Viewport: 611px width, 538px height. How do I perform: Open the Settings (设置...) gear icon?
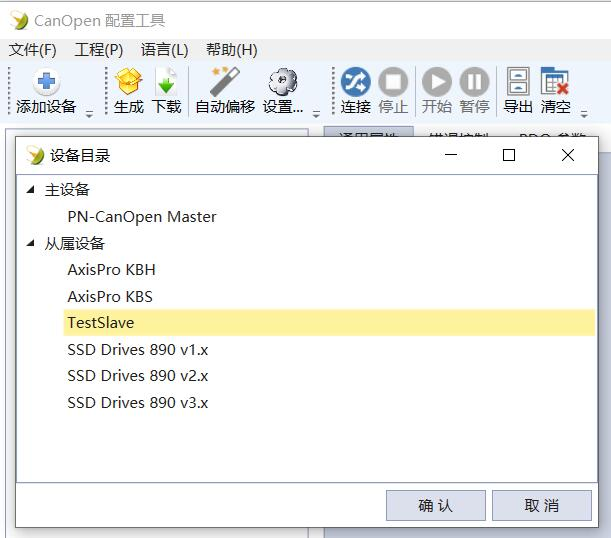tap(283, 84)
